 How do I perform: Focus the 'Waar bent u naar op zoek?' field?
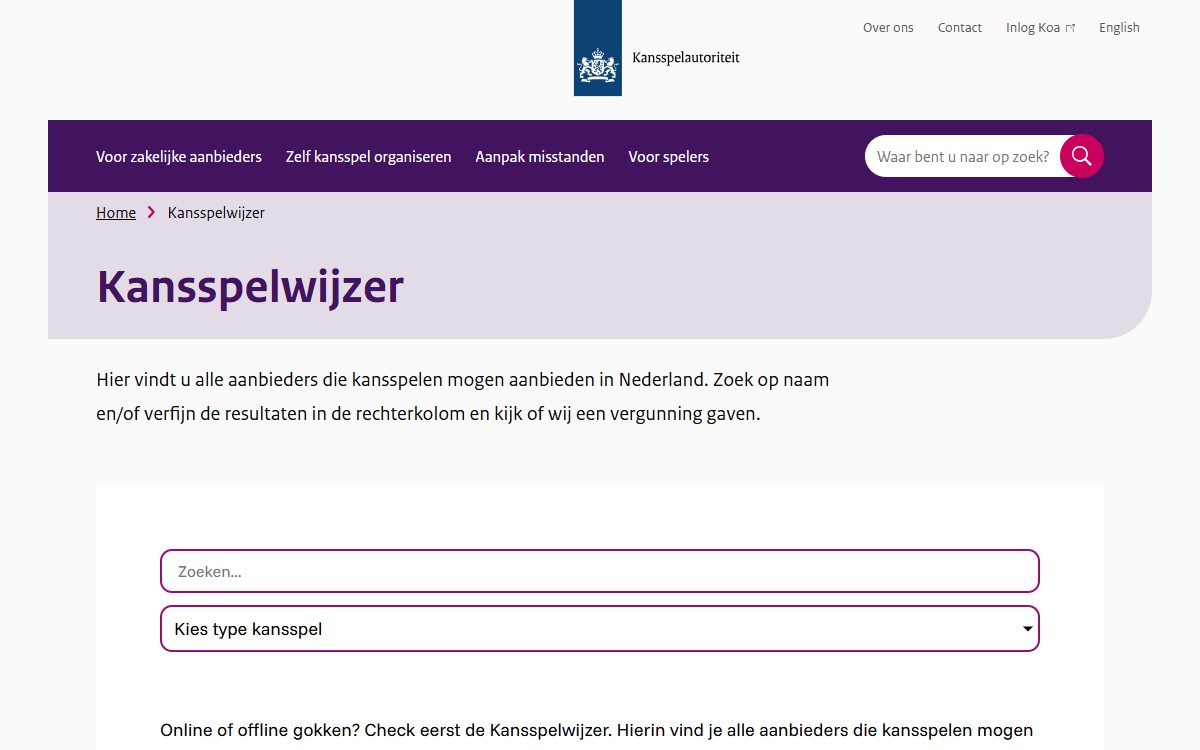tap(962, 156)
